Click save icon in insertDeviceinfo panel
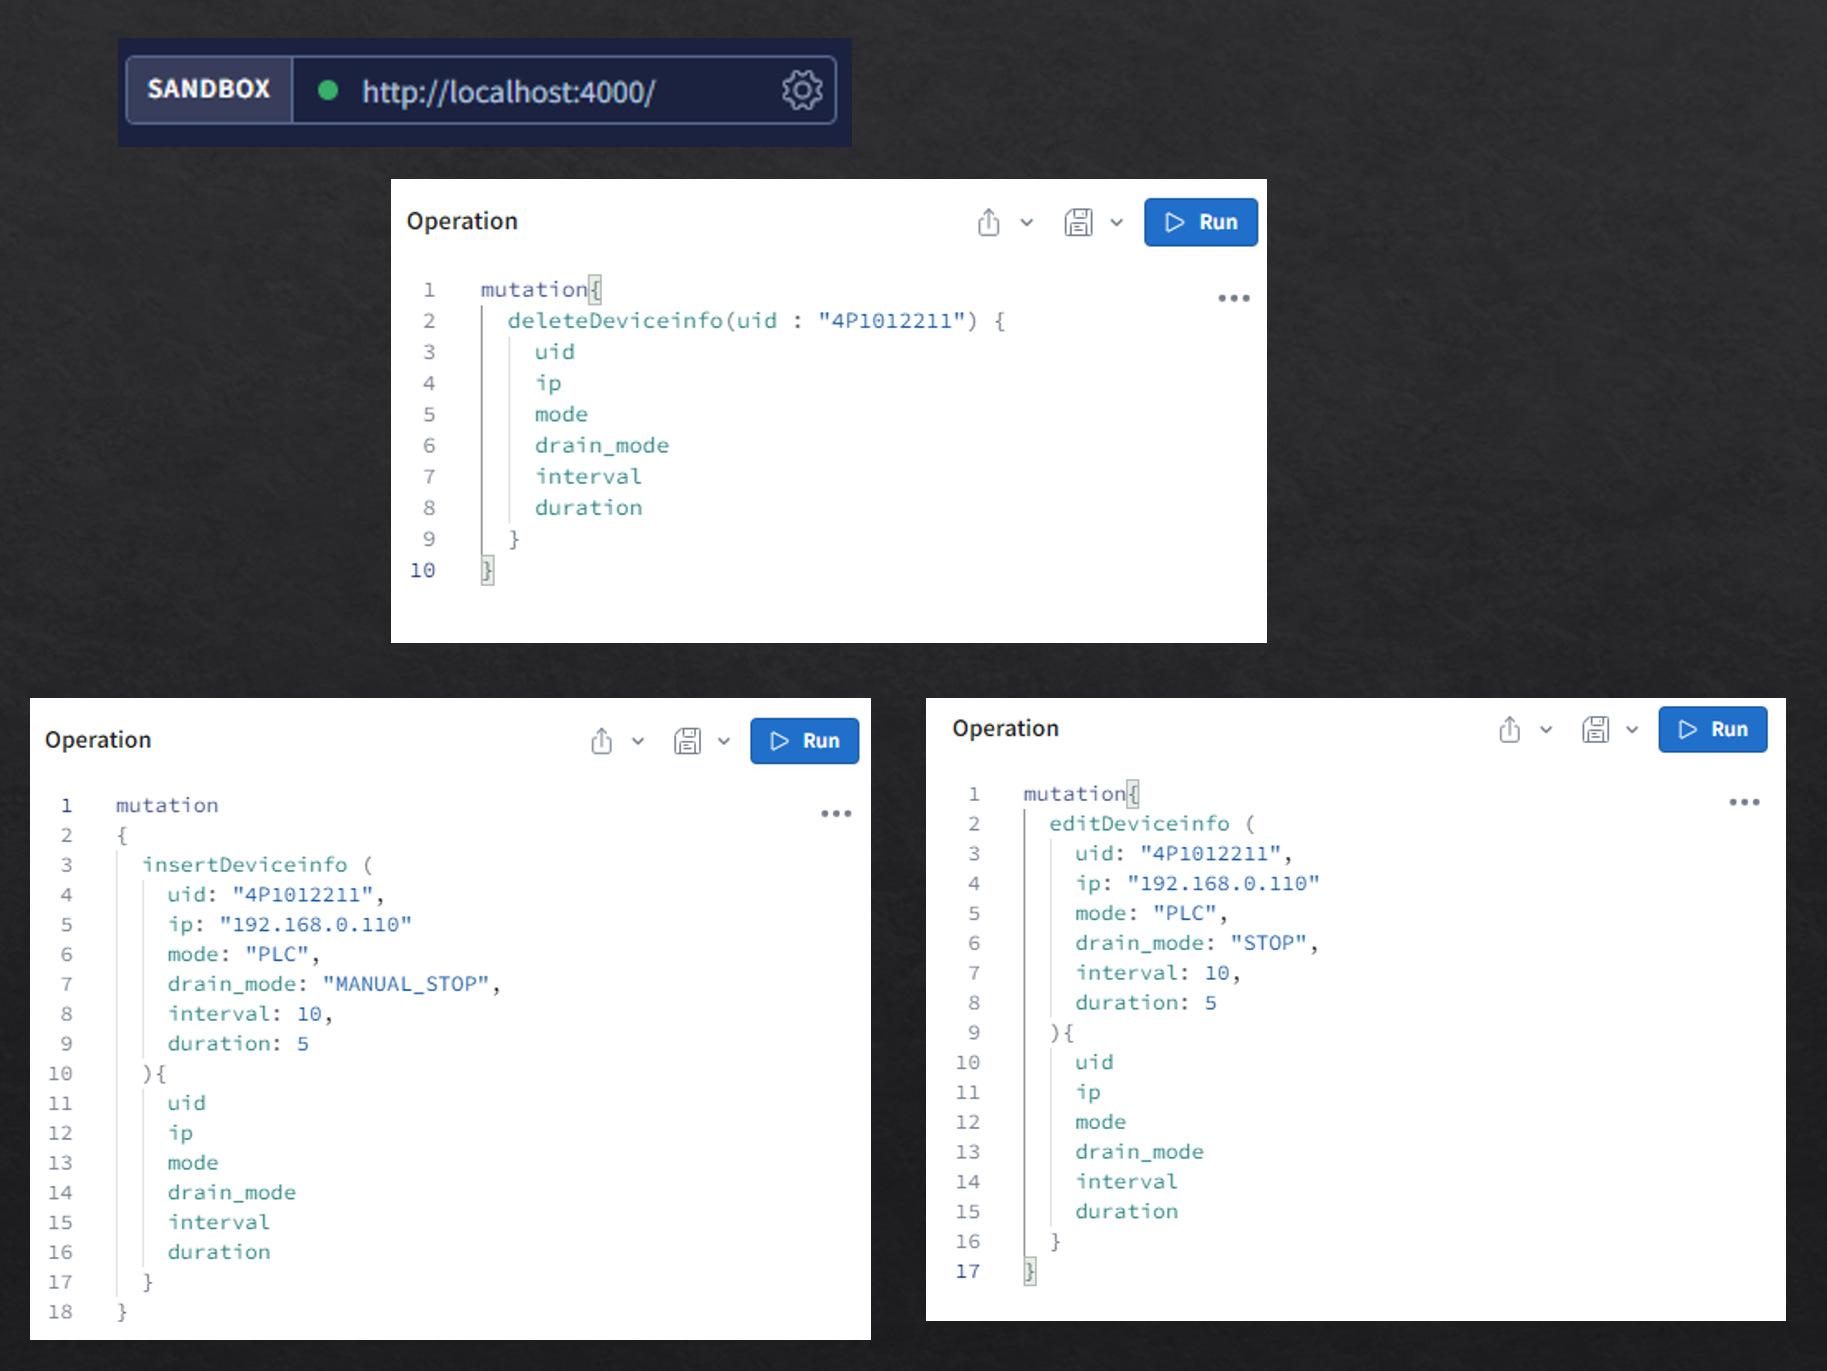The width and height of the screenshot is (1827, 1371). 687,741
